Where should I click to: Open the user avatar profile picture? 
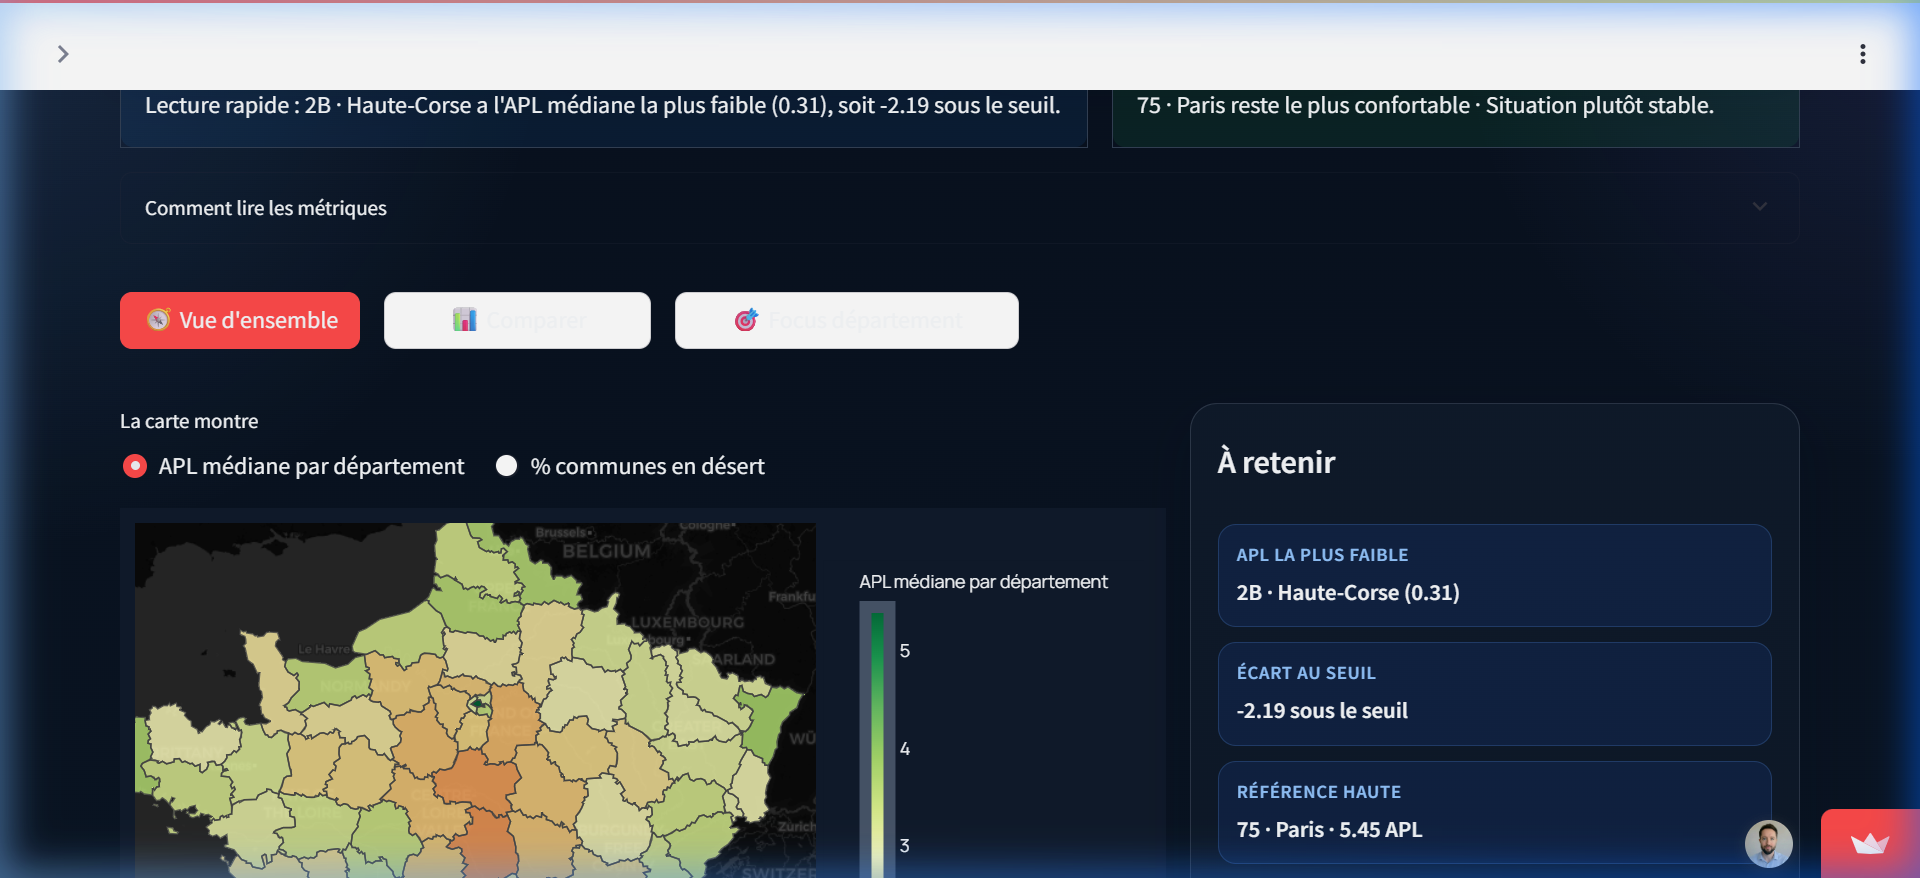click(x=1768, y=844)
